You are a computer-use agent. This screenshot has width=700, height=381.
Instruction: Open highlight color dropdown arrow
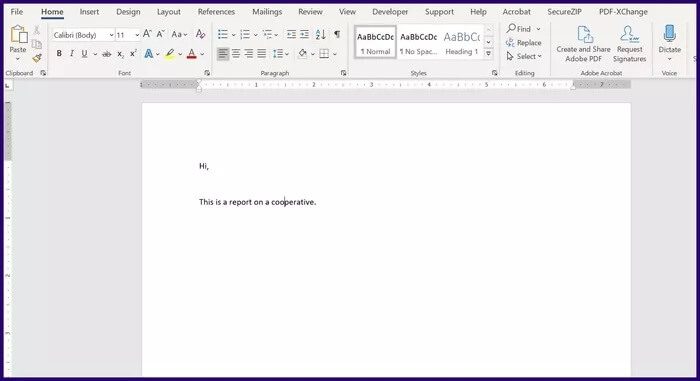click(180, 54)
